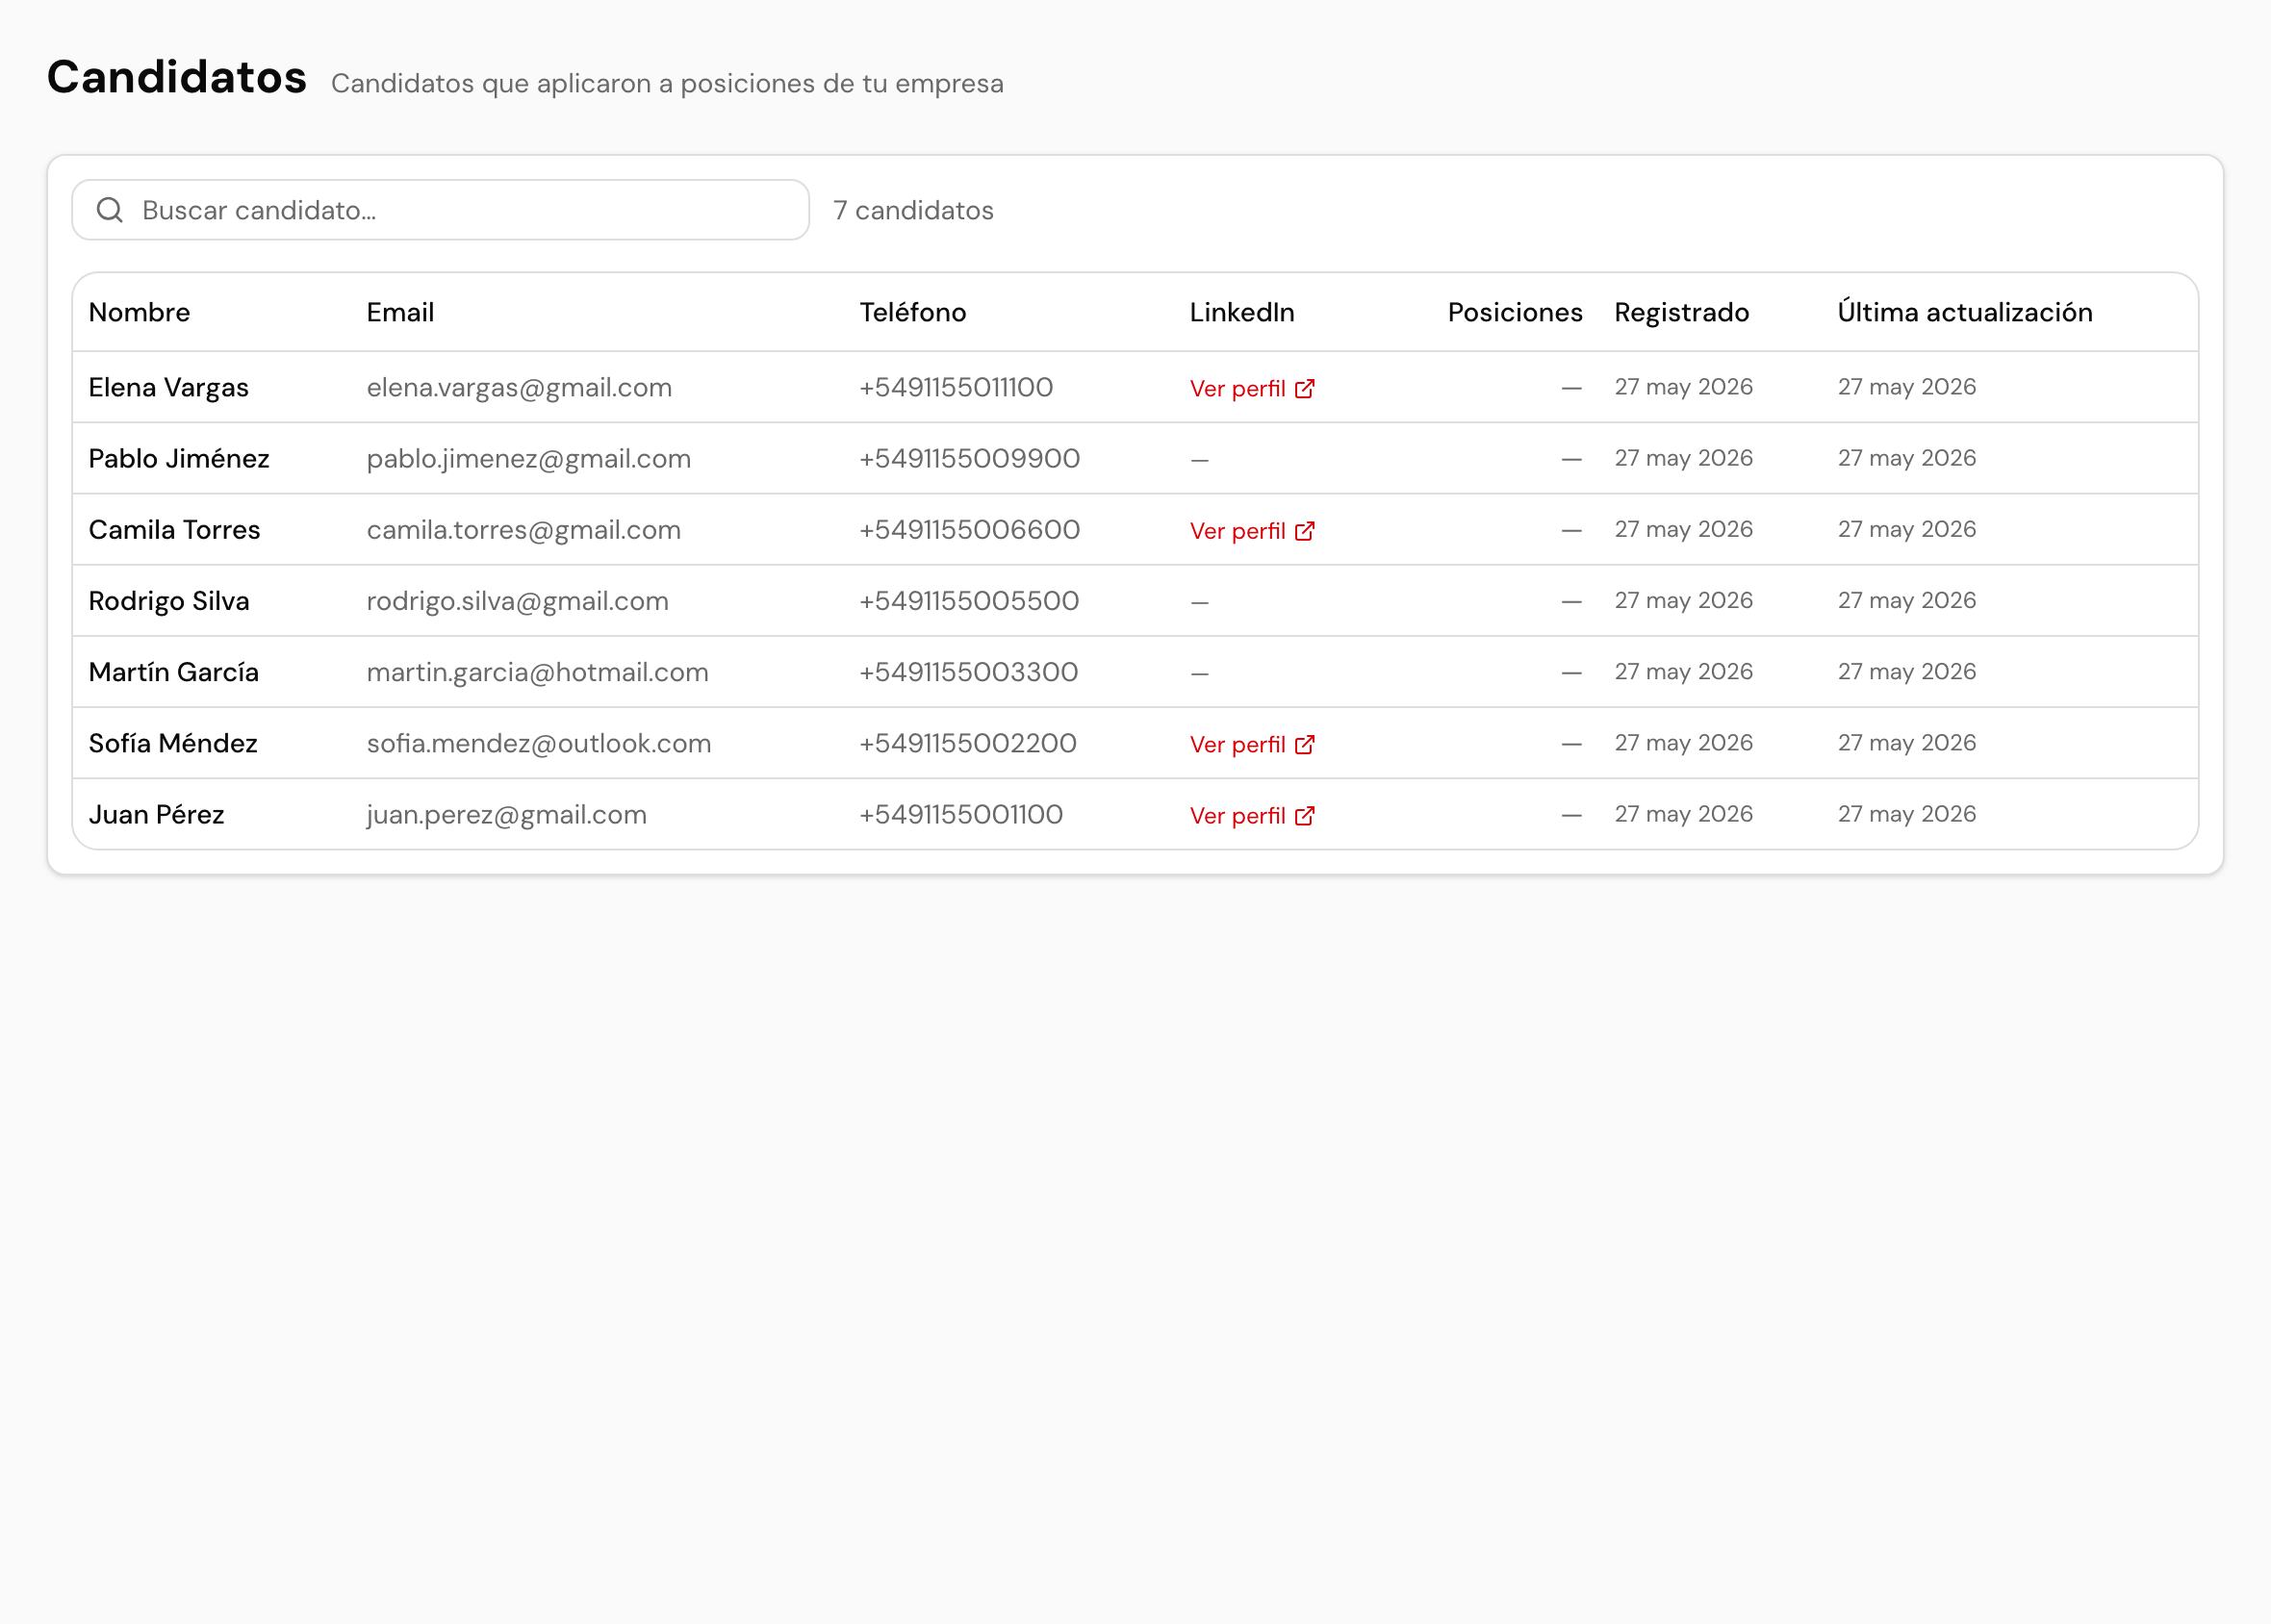Click the Teléfono column header
The image size is (2271, 1624).
[913, 312]
